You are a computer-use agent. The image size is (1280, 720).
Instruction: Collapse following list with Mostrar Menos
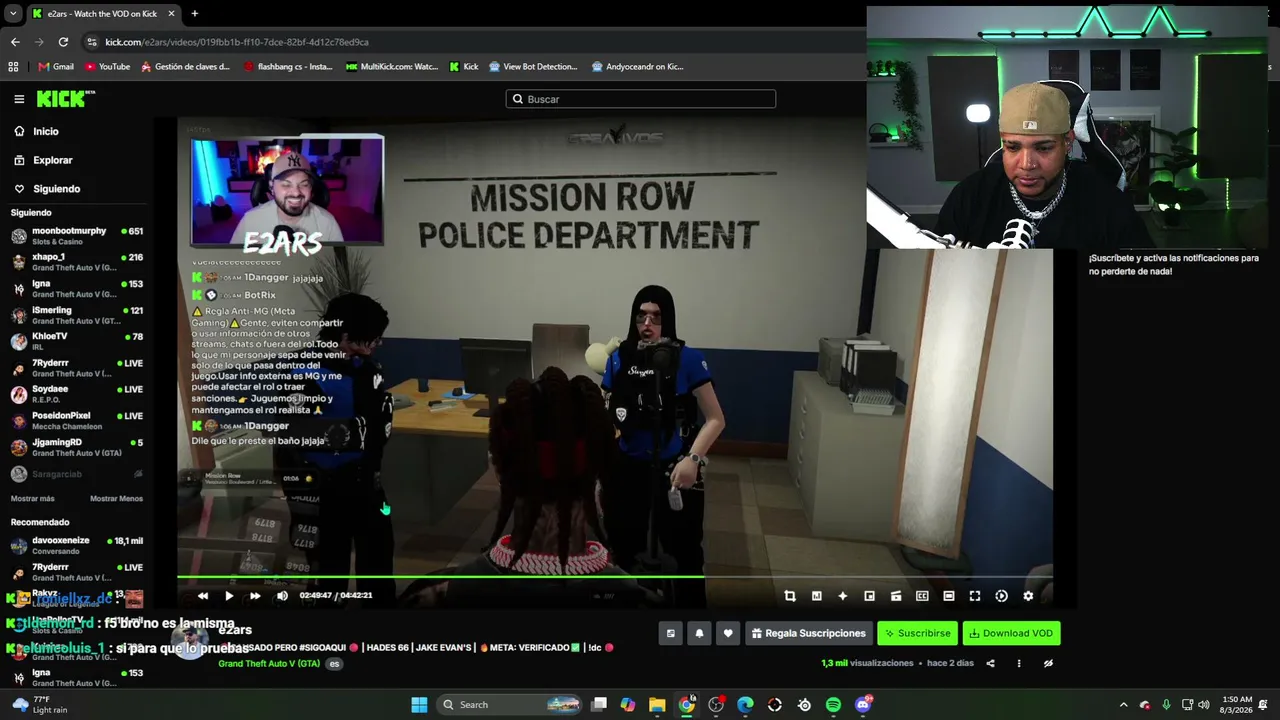pyautogui.click(x=116, y=499)
